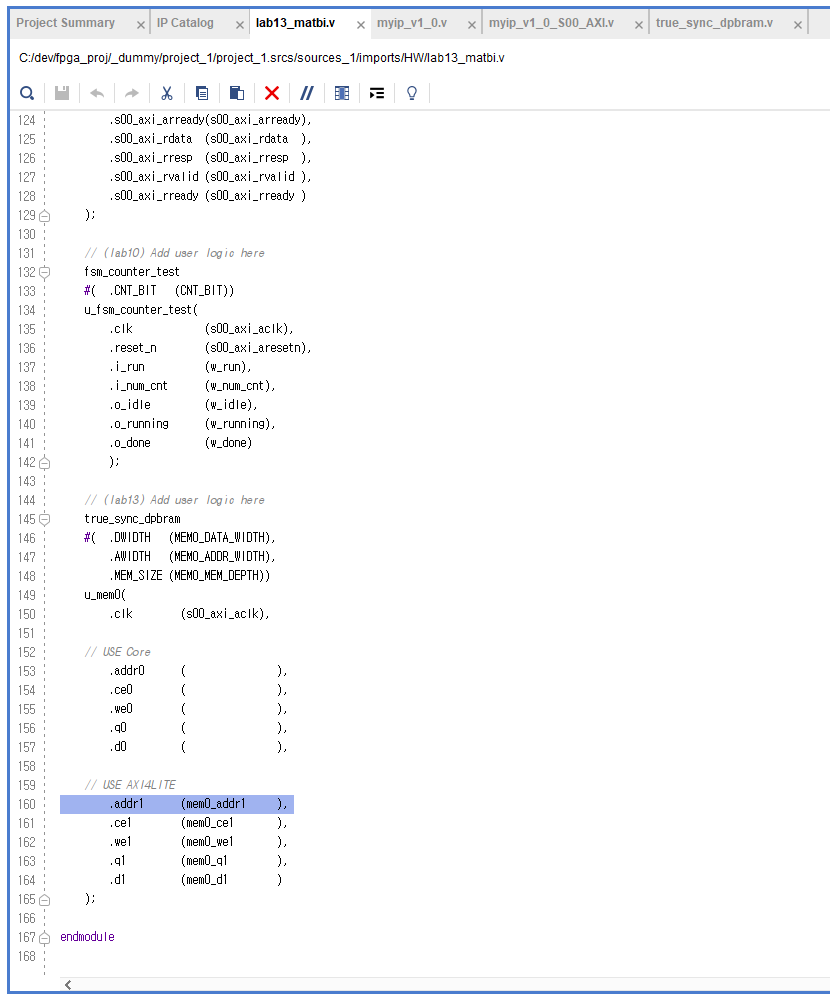The image size is (830, 1001).
Task: Click the .ce1 (mem0_ce1) port line
Action: (x=198, y=824)
